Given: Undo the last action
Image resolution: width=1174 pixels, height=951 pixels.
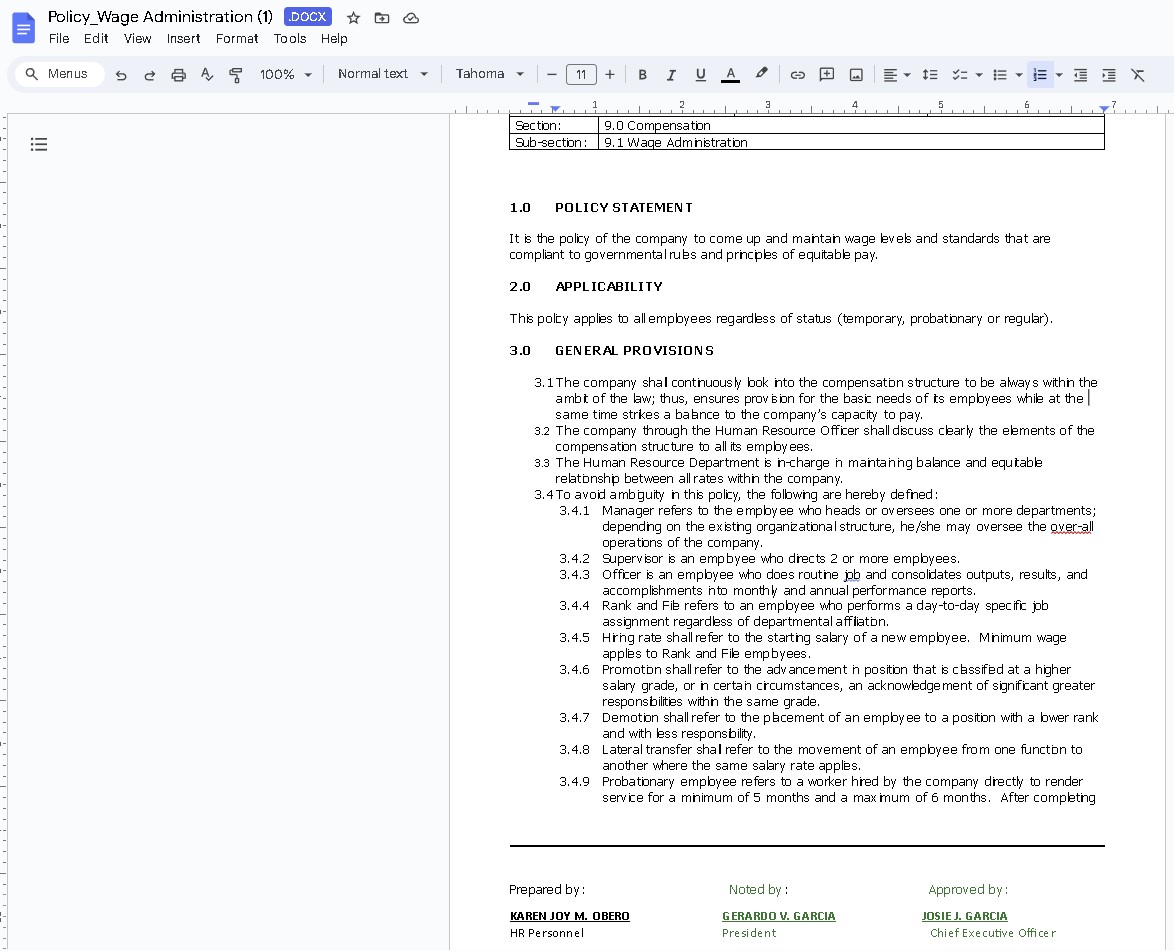Looking at the screenshot, I should pos(121,75).
